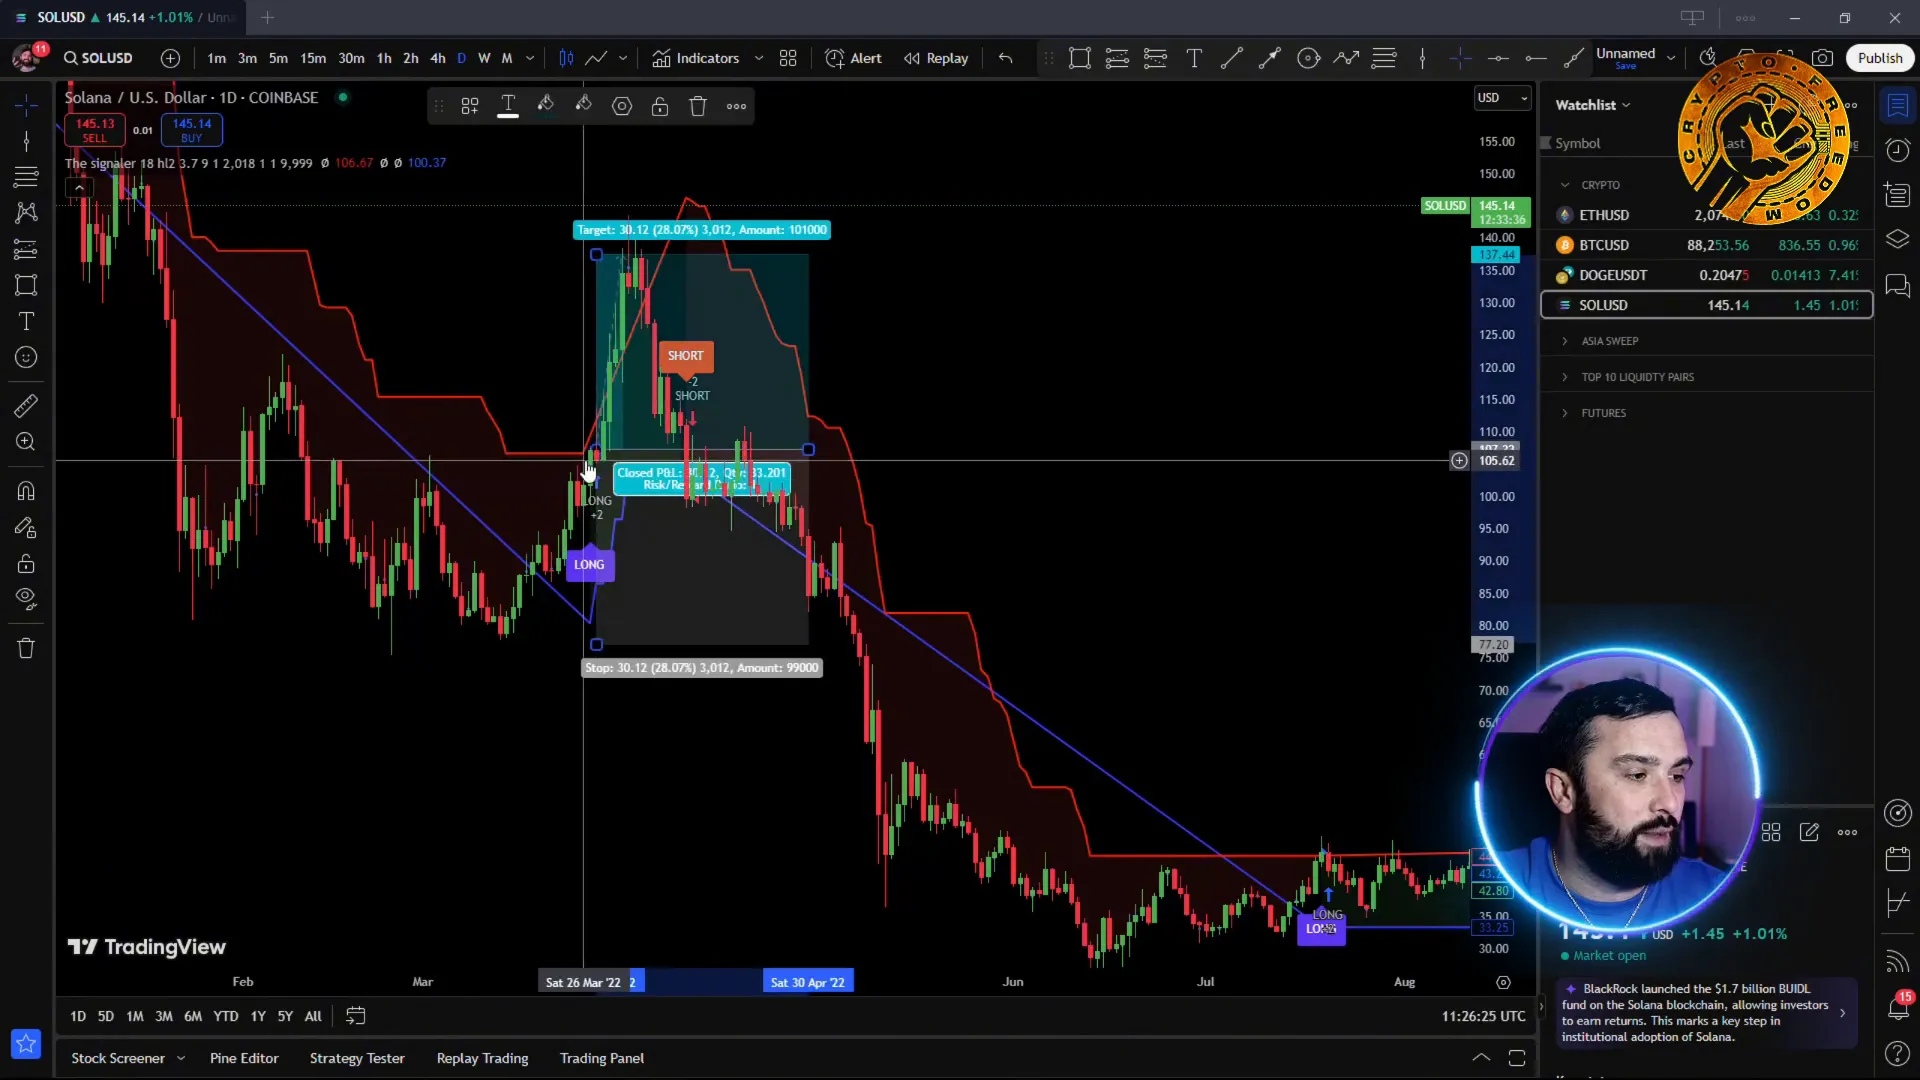Select the W weekly timeframe
The image size is (1920, 1080).
pos(484,58)
